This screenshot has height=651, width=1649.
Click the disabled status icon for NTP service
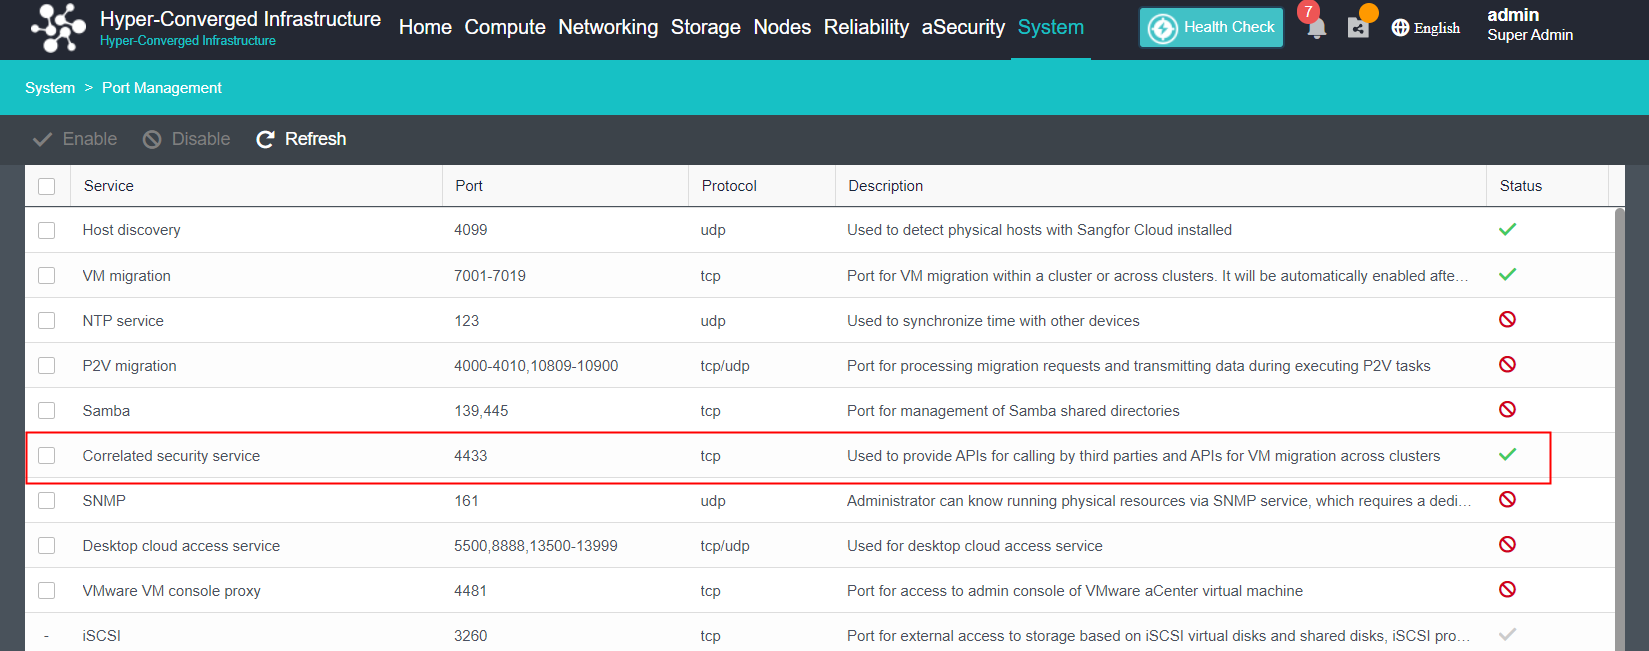(1507, 320)
